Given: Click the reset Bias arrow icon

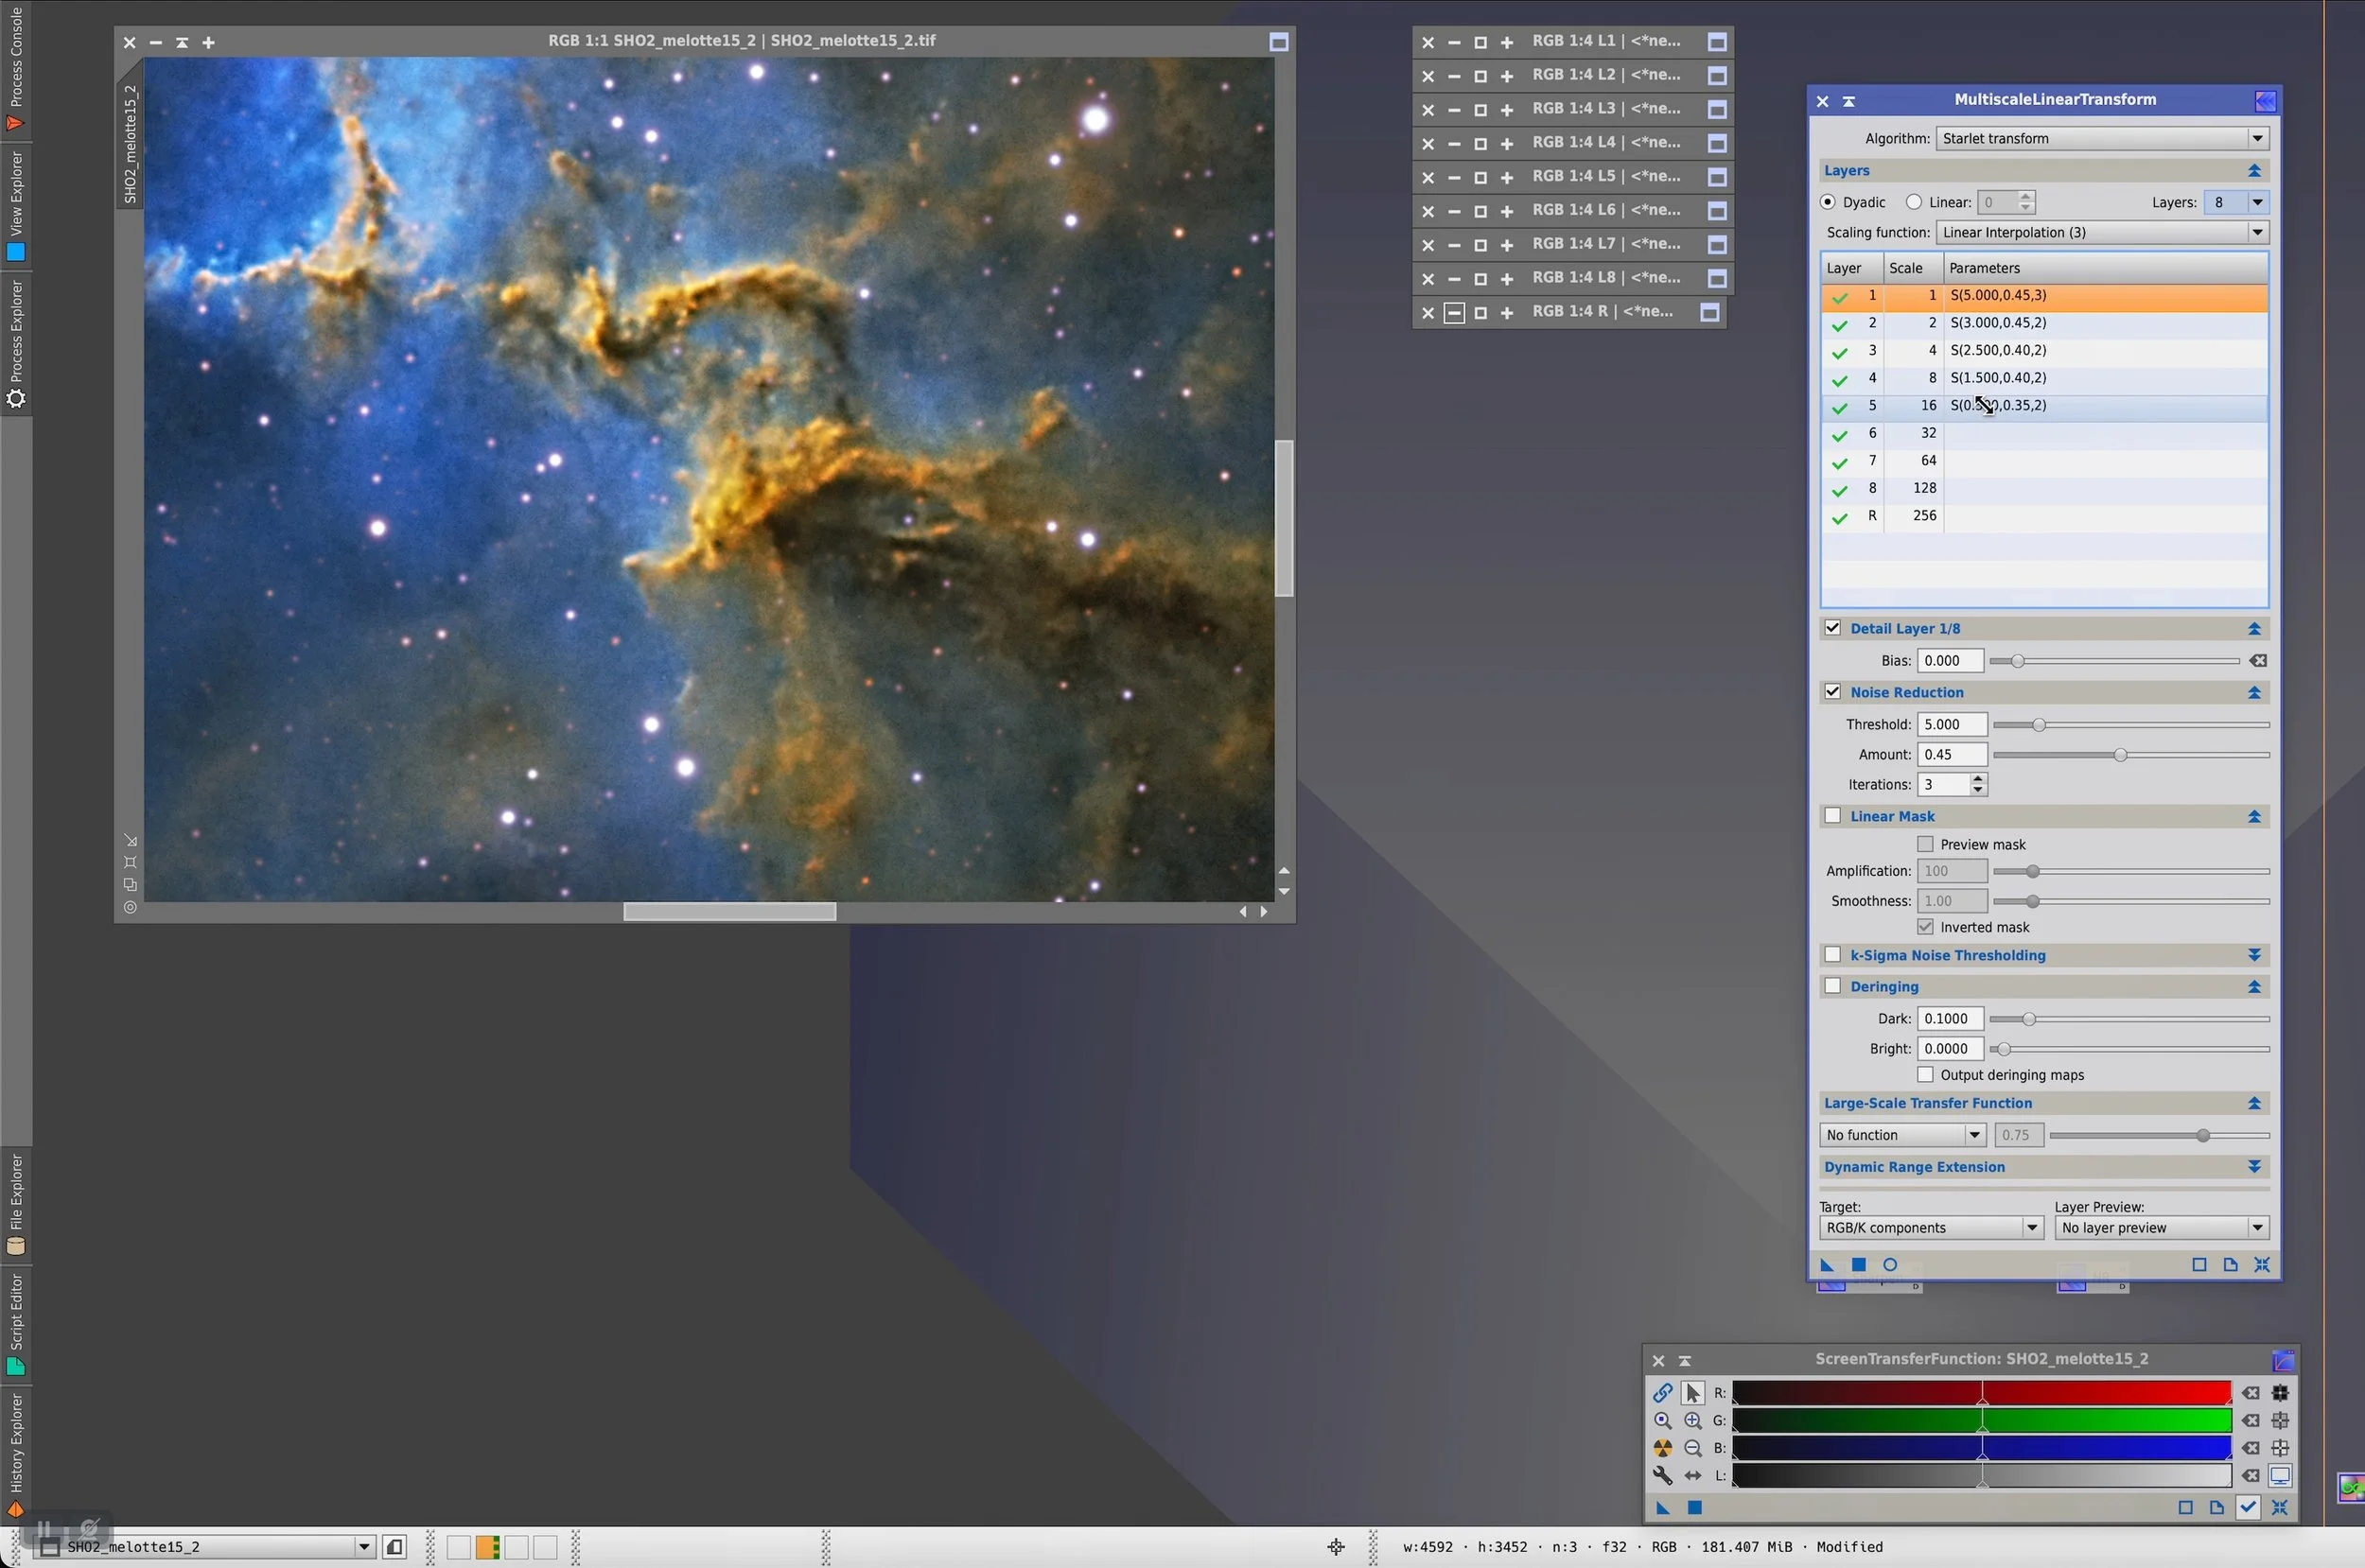Looking at the screenshot, I should (2258, 661).
